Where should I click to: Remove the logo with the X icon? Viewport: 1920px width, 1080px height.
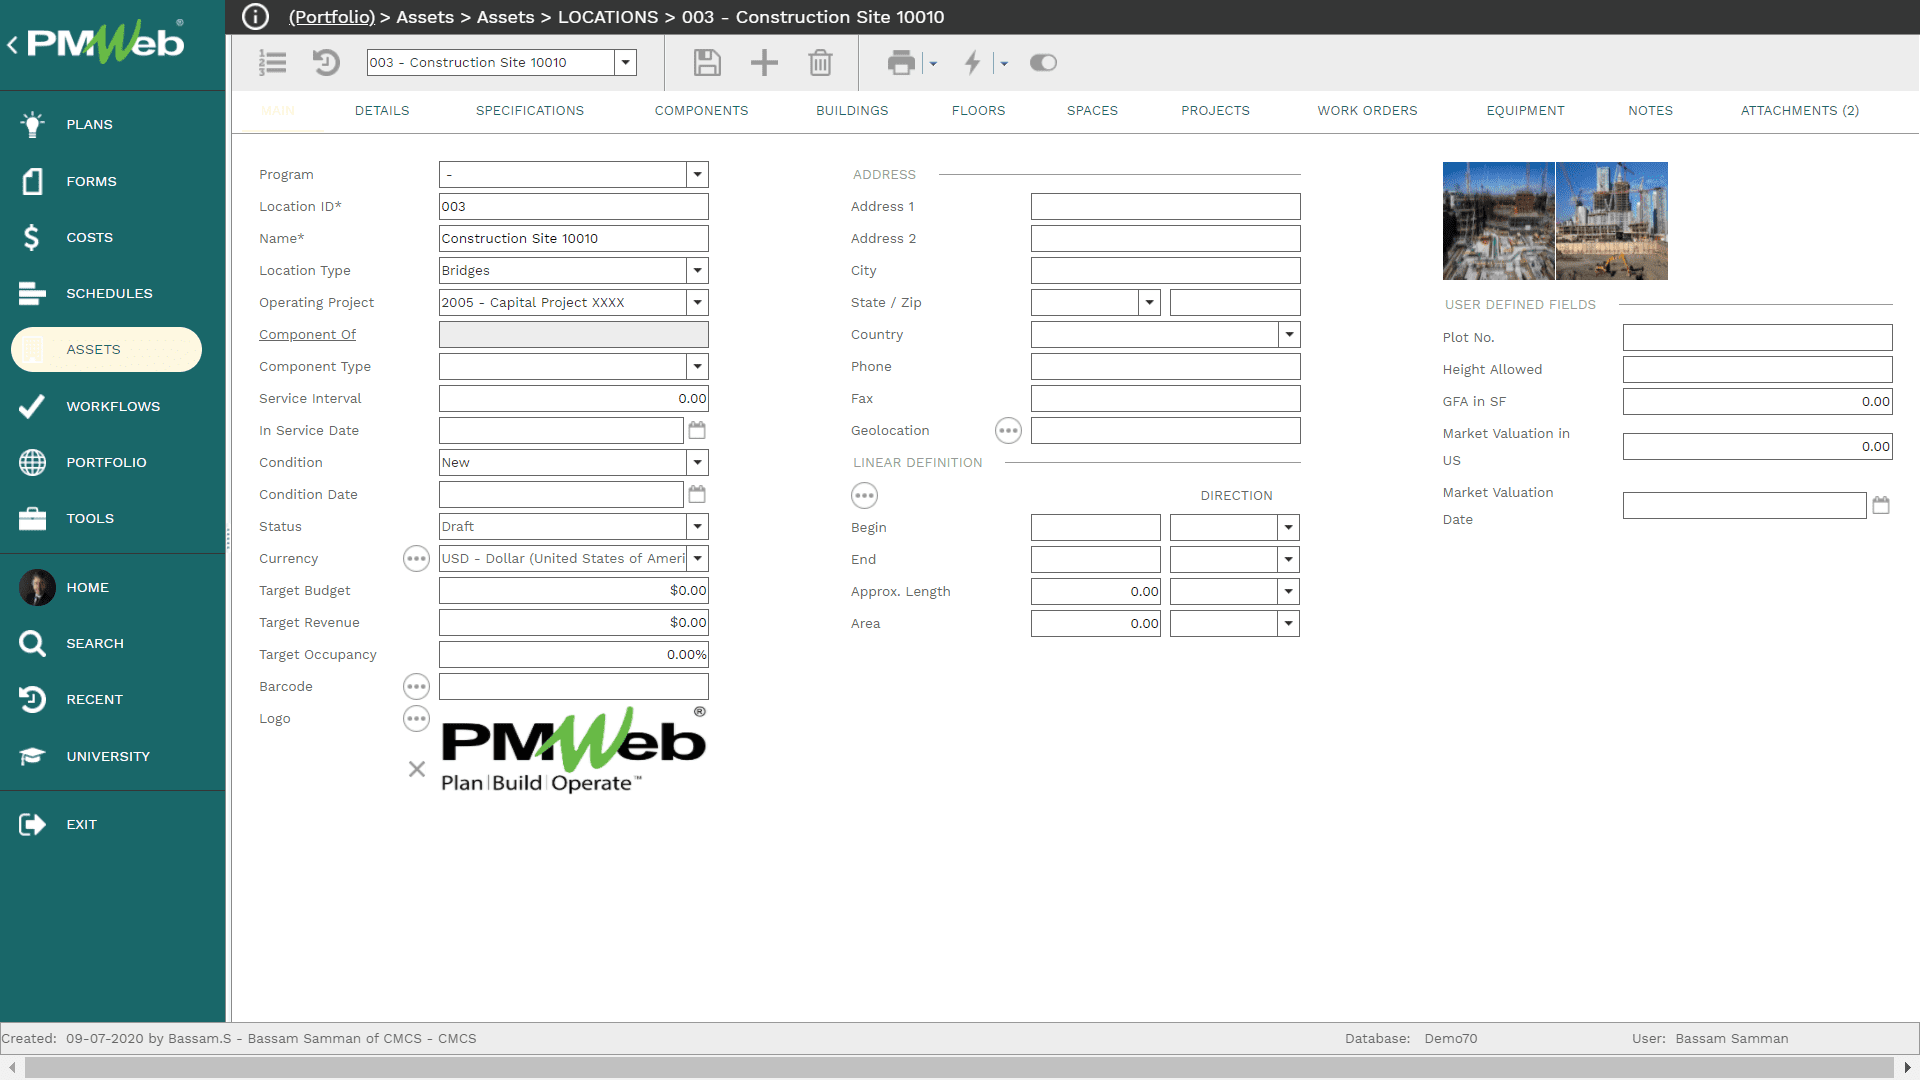[x=417, y=769]
